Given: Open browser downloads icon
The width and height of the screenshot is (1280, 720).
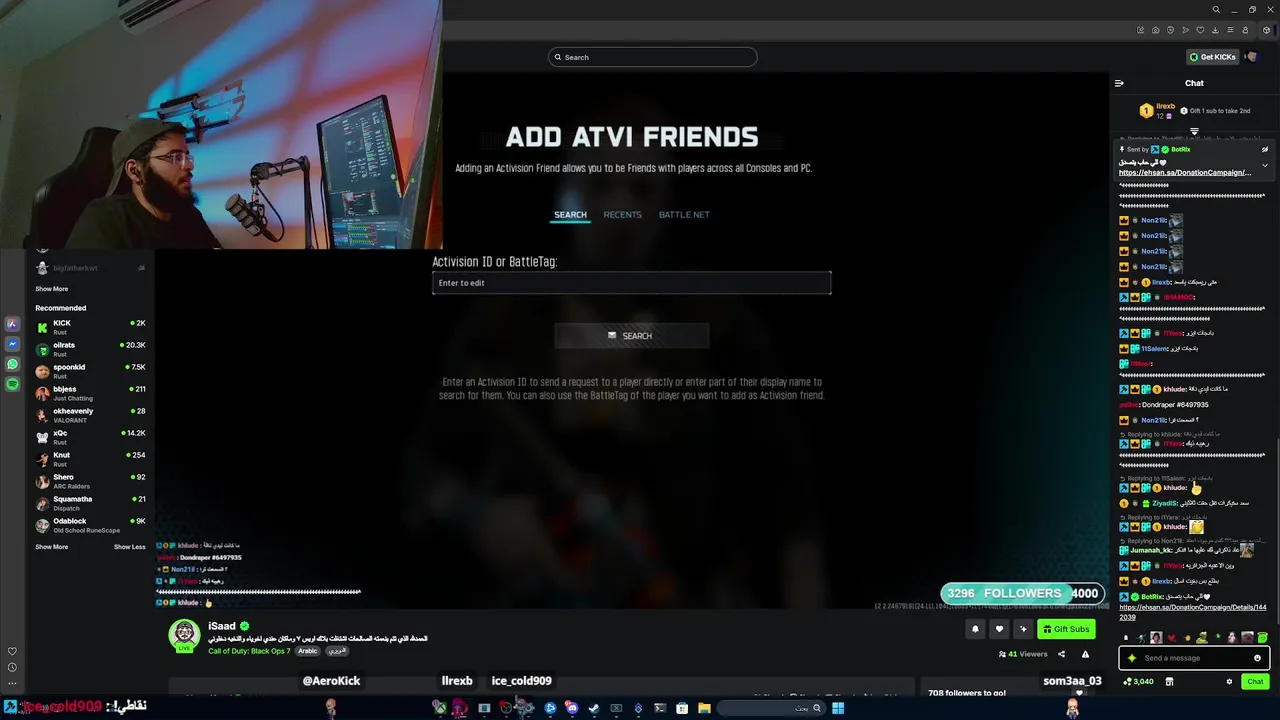Looking at the screenshot, I should pos(1215,30).
